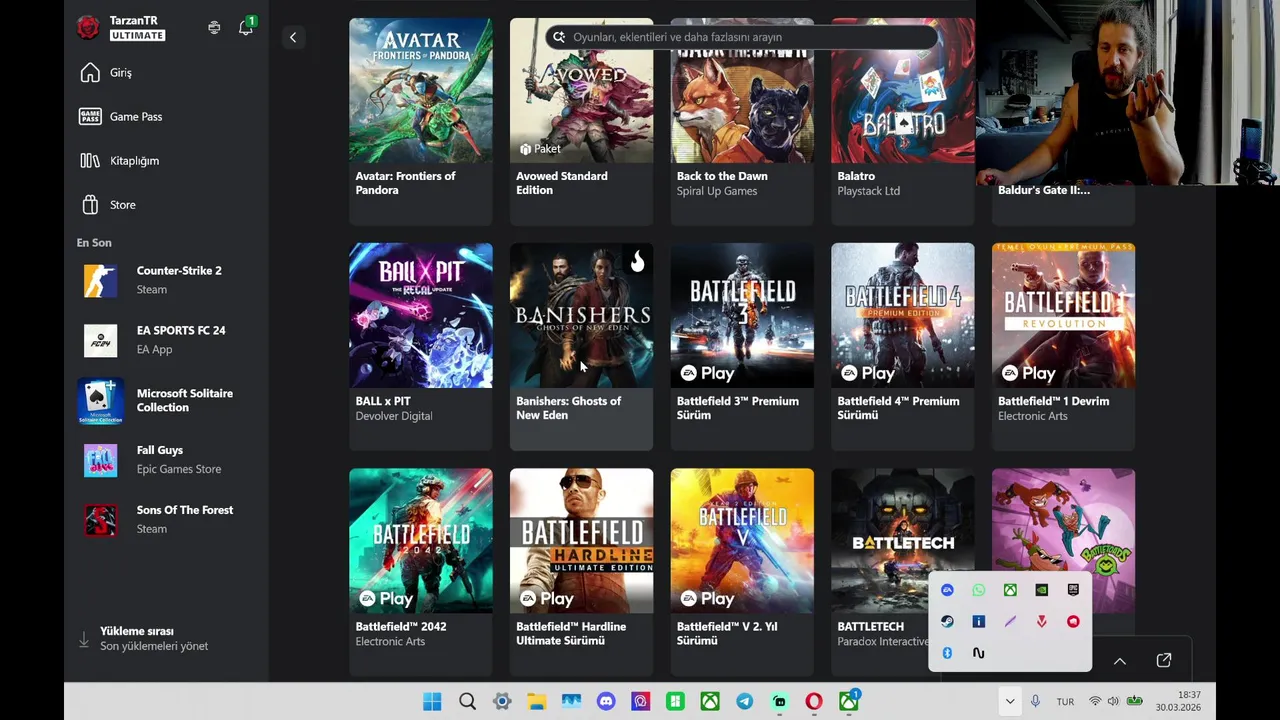The image size is (1280, 720).
Task: Open Windows Search from the taskbar
Action: point(467,701)
